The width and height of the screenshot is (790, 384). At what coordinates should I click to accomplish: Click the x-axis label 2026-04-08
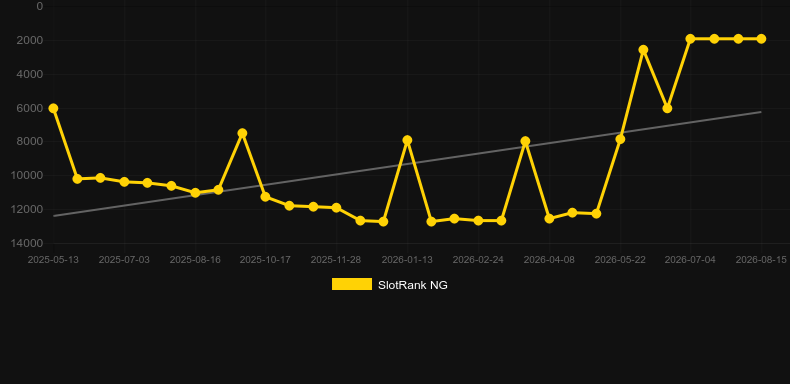click(x=549, y=260)
